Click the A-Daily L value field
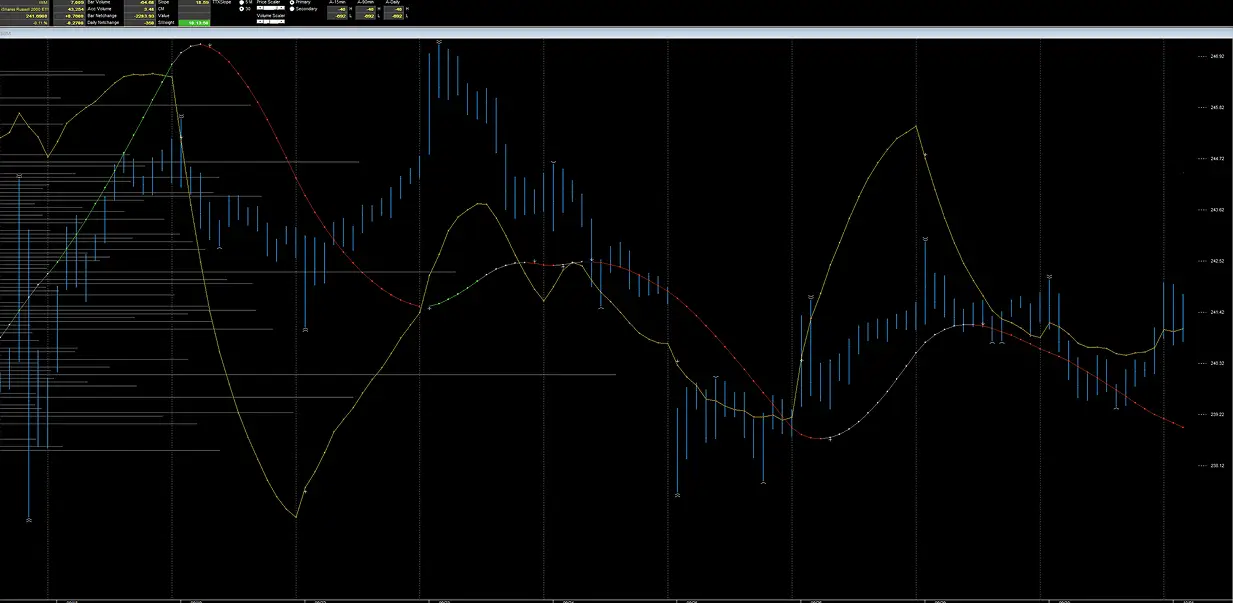Screen dimensions: 1233x603 pos(396,15)
